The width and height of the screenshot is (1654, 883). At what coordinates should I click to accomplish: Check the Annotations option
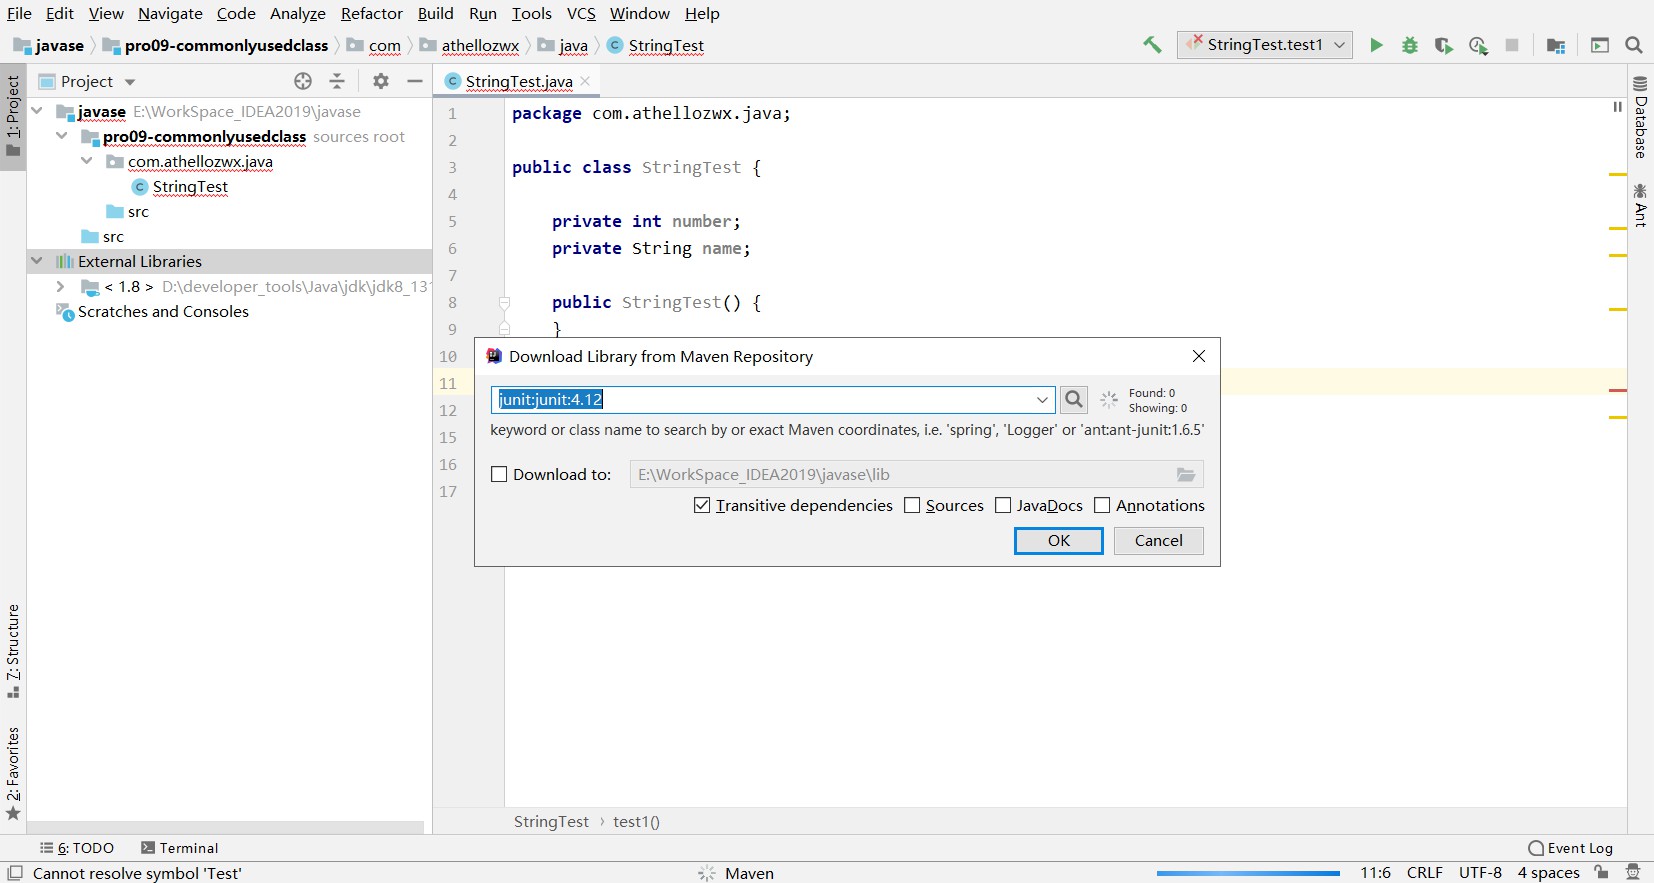(1102, 506)
